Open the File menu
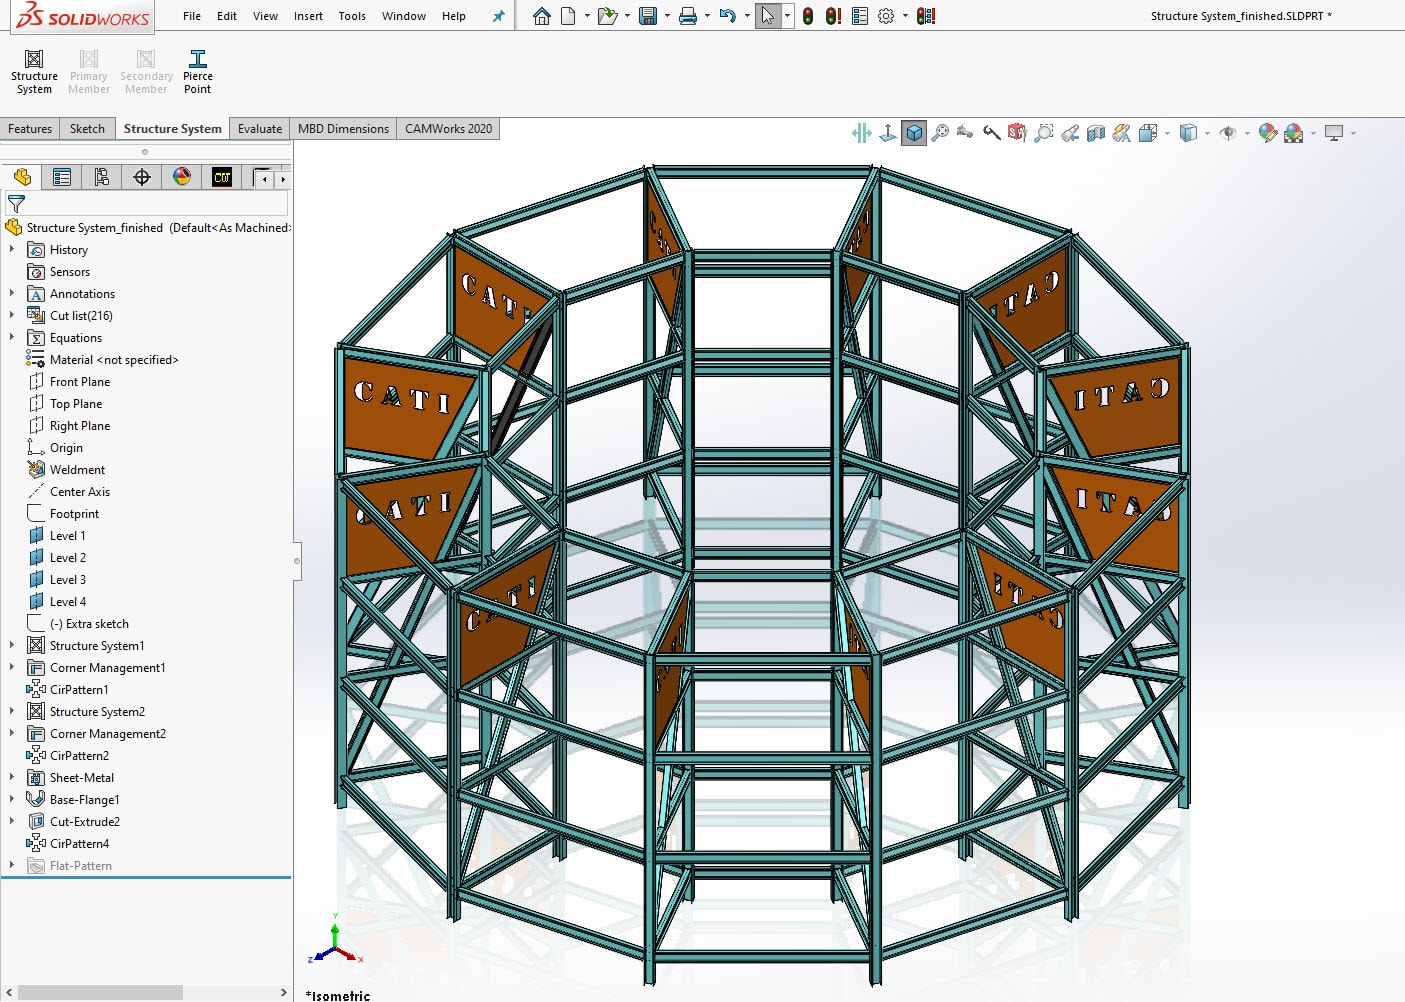This screenshot has height=1002, width=1405. point(192,16)
